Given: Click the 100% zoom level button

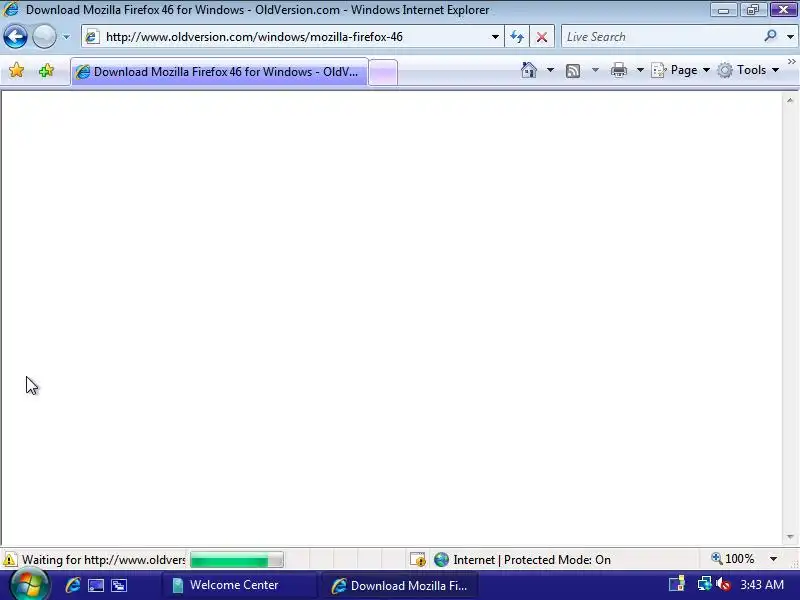Looking at the screenshot, I should (x=733, y=559).
